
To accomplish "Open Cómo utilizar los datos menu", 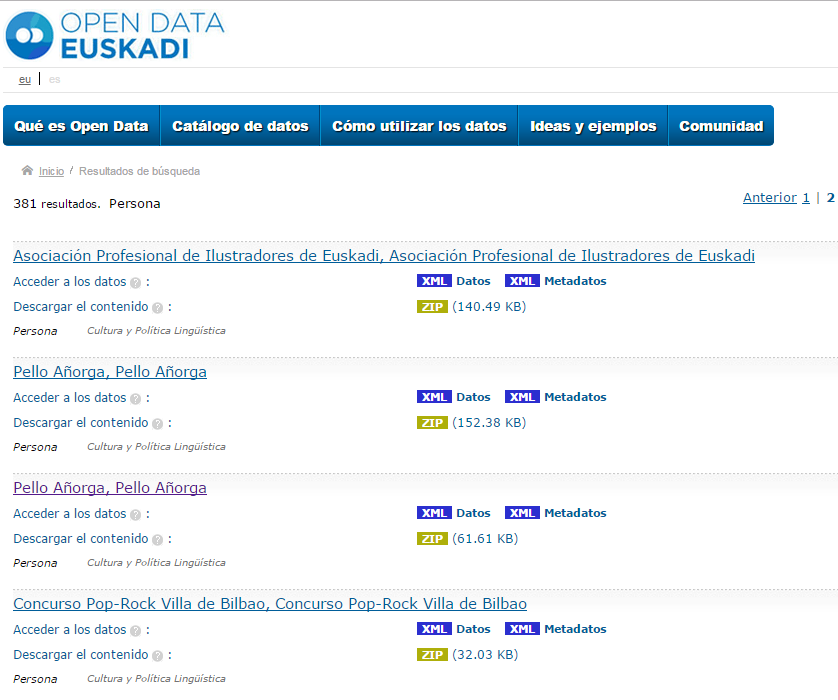I will point(419,126).
